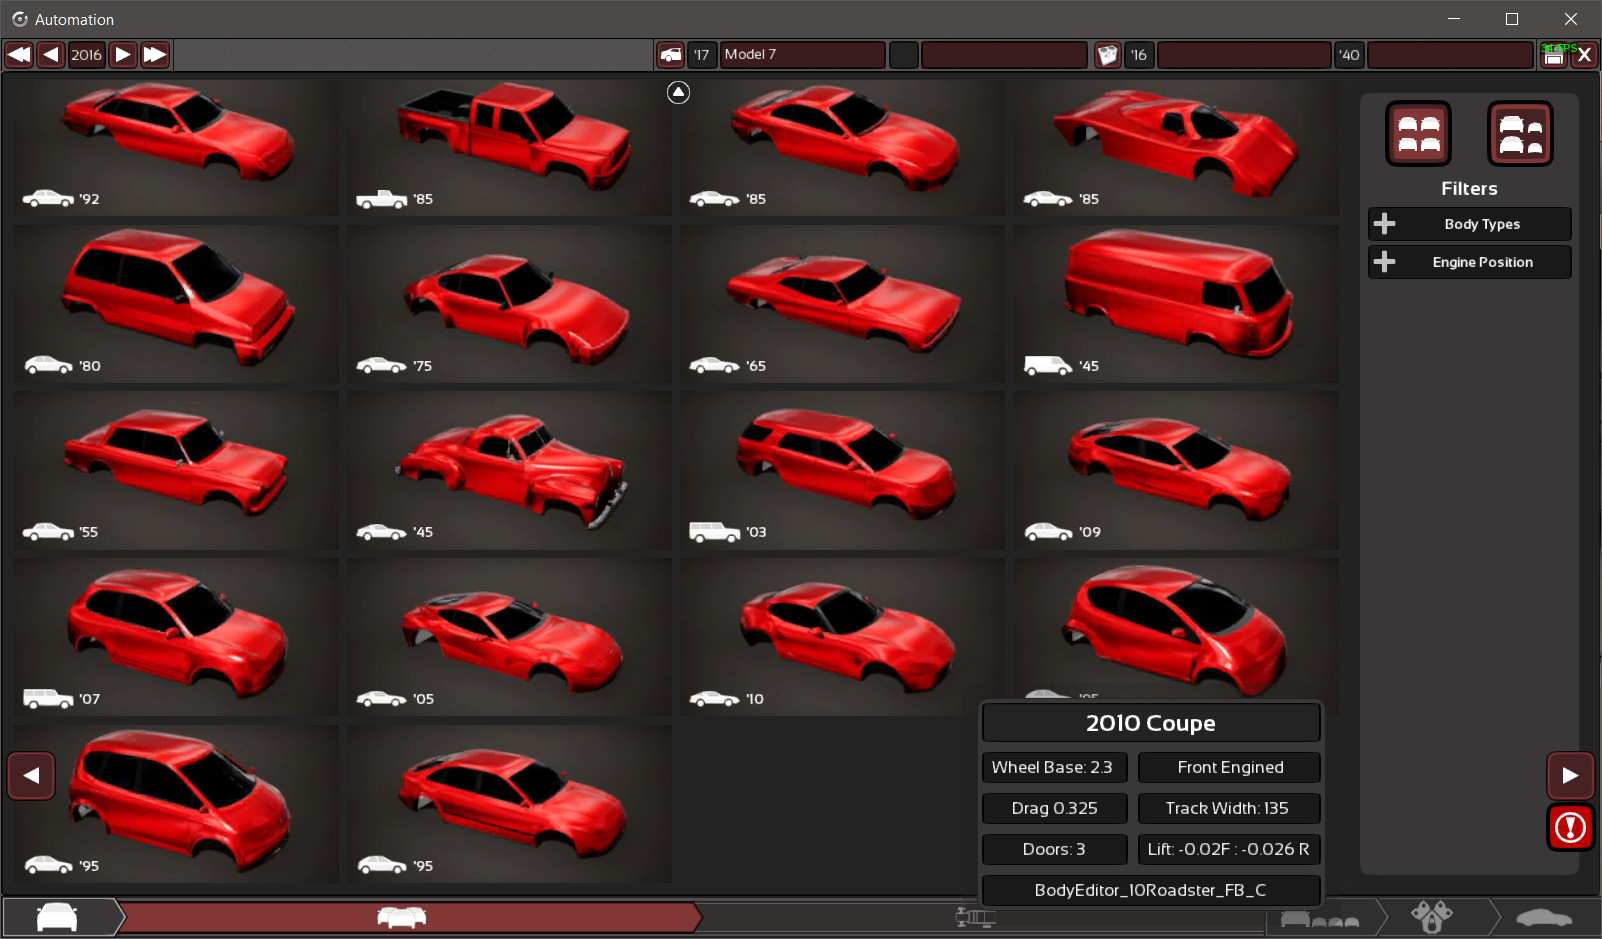
Task: Open the chassis tab in bottom bar
Action: [975, 917]
